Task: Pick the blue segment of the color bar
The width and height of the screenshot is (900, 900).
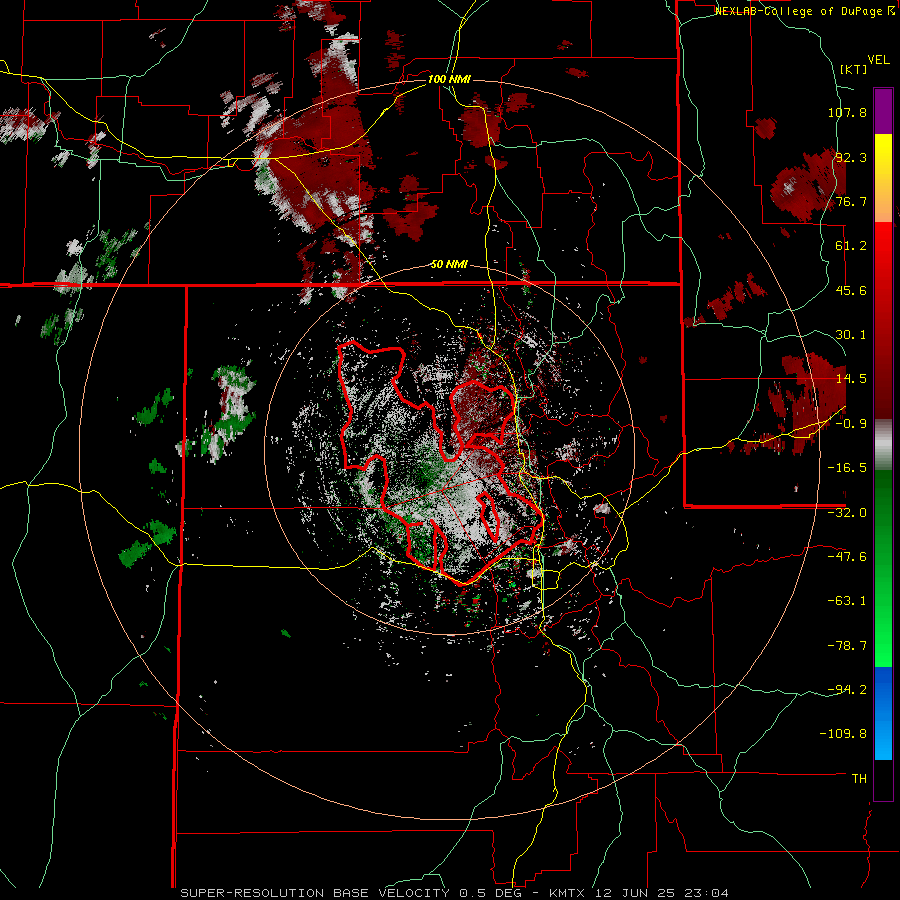Action: [x=883, y=713]
